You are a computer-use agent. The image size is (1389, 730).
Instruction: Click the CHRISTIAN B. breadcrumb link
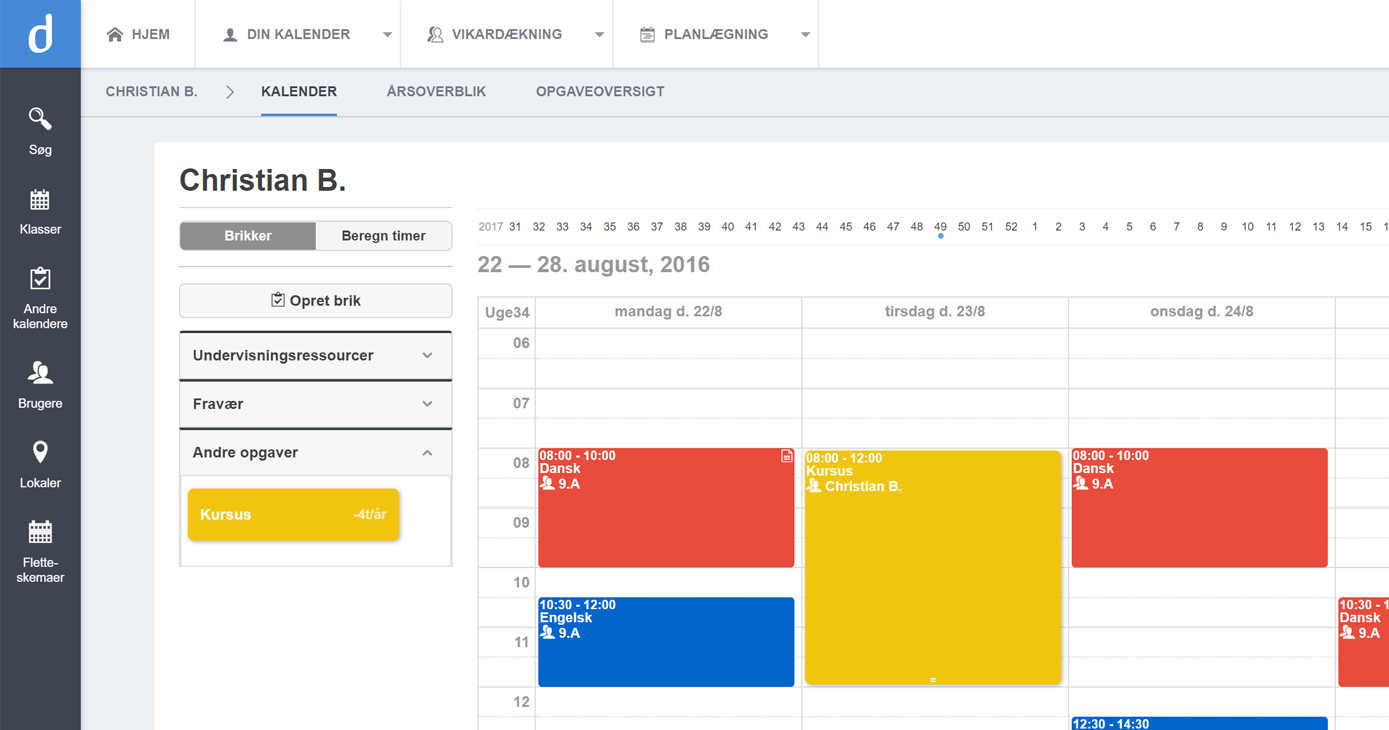152,92
